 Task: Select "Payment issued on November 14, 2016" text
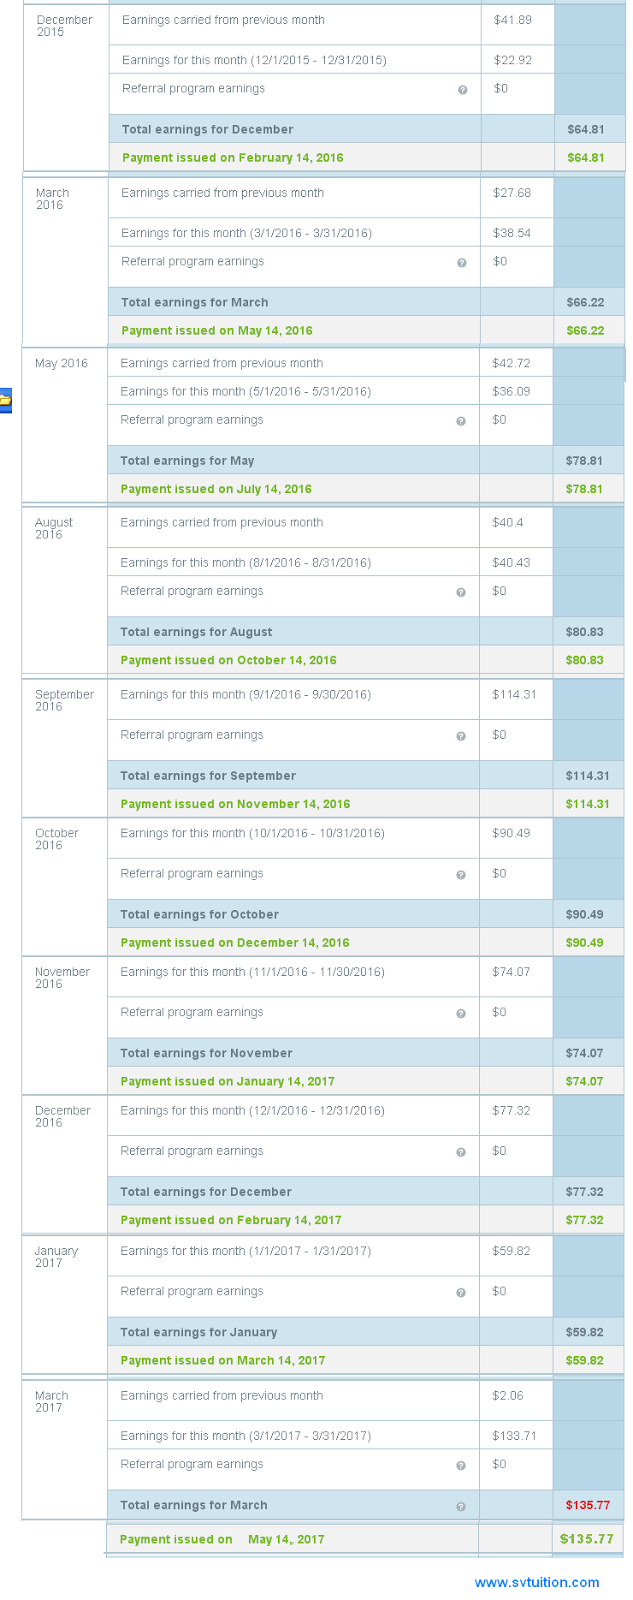tap(235, 804)
